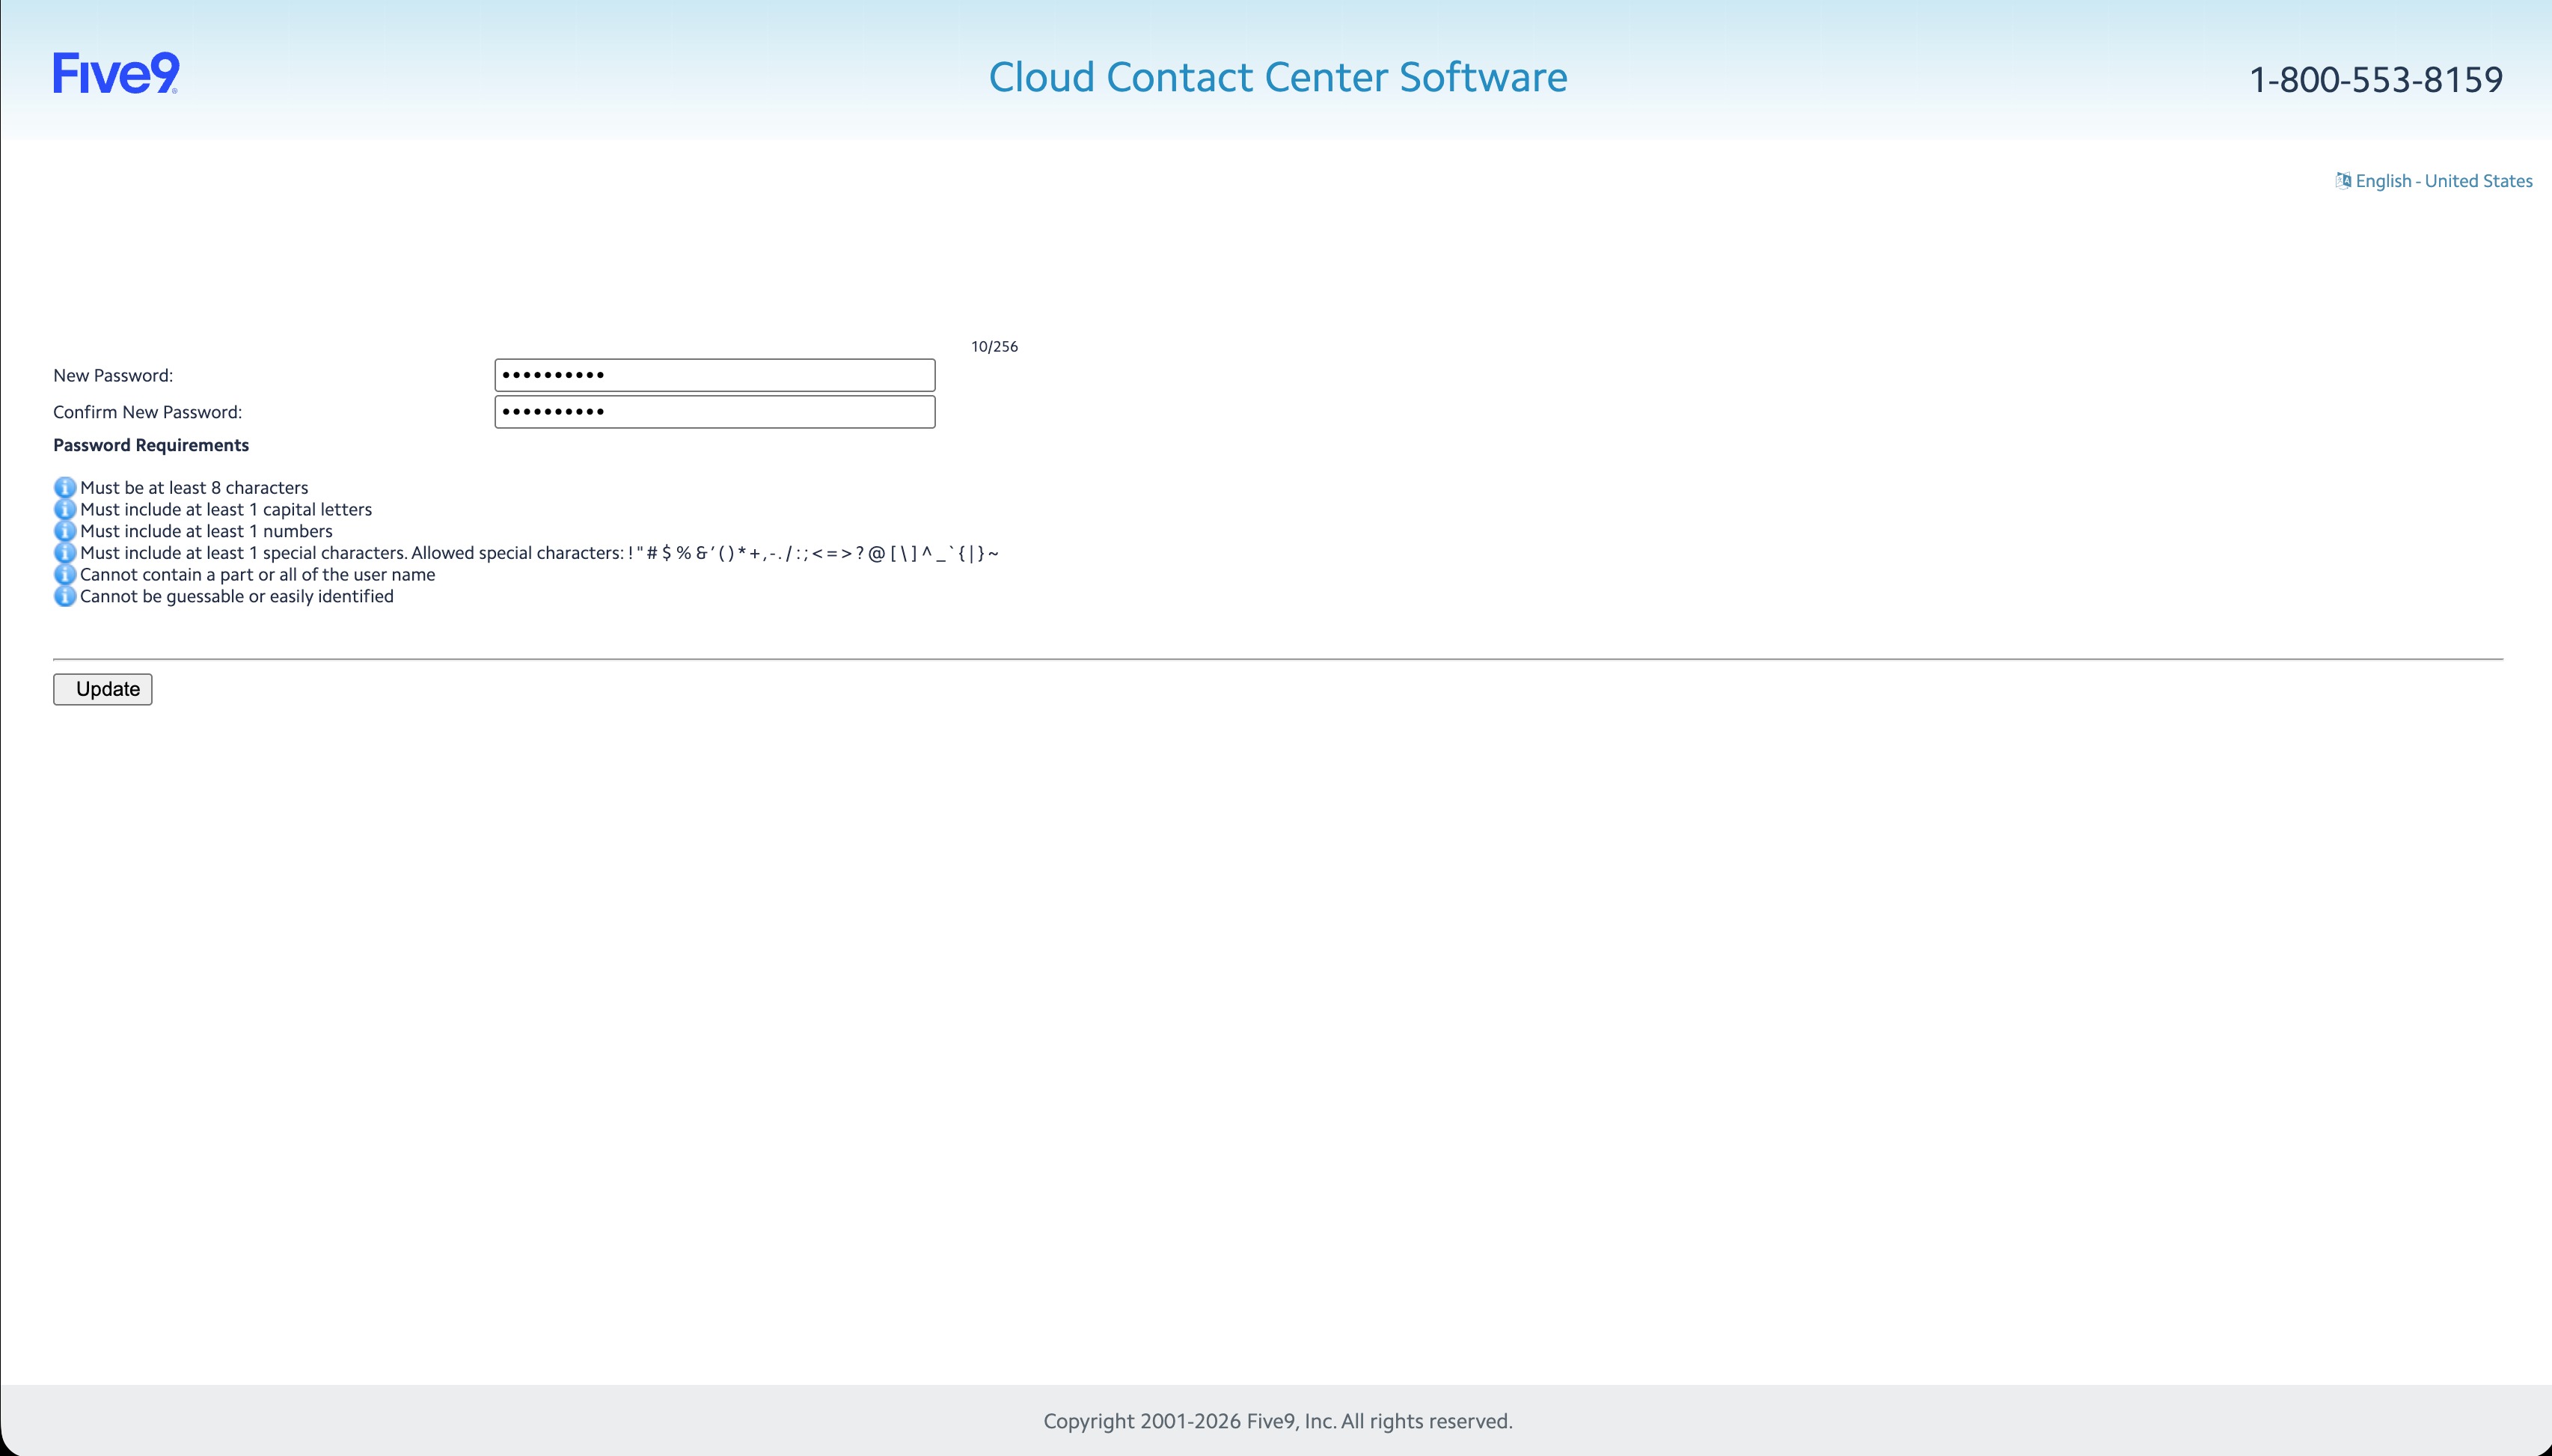The width and height of the screenshot is (2552, 1456).
Task: Click info icon beside special characters requirement
Action: click(65, 553)
